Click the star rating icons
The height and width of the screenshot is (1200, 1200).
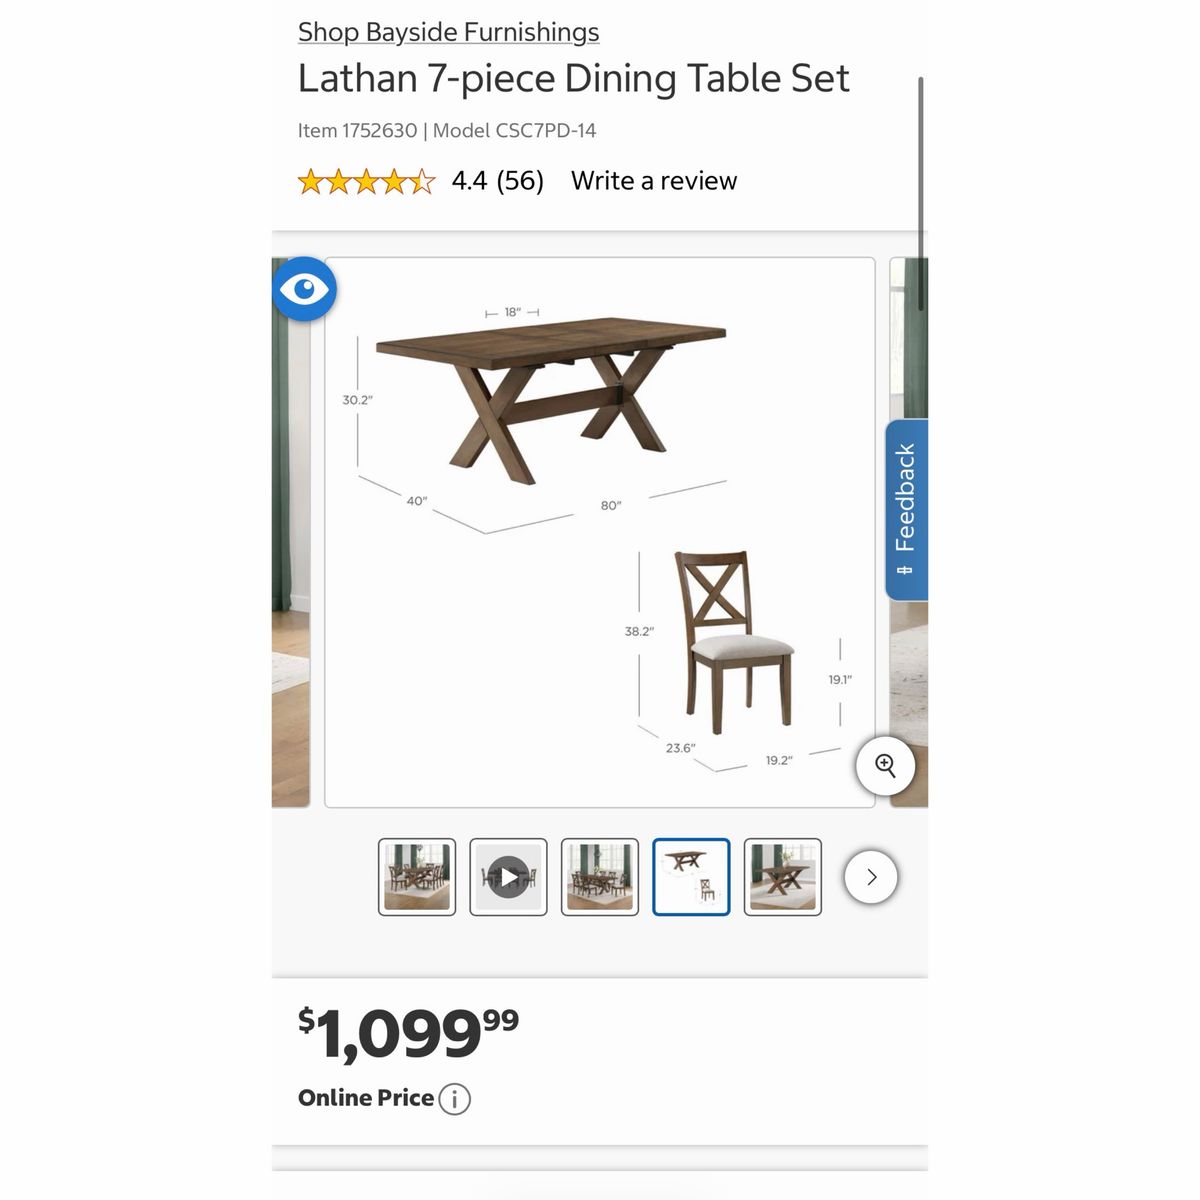coord(367,182)
